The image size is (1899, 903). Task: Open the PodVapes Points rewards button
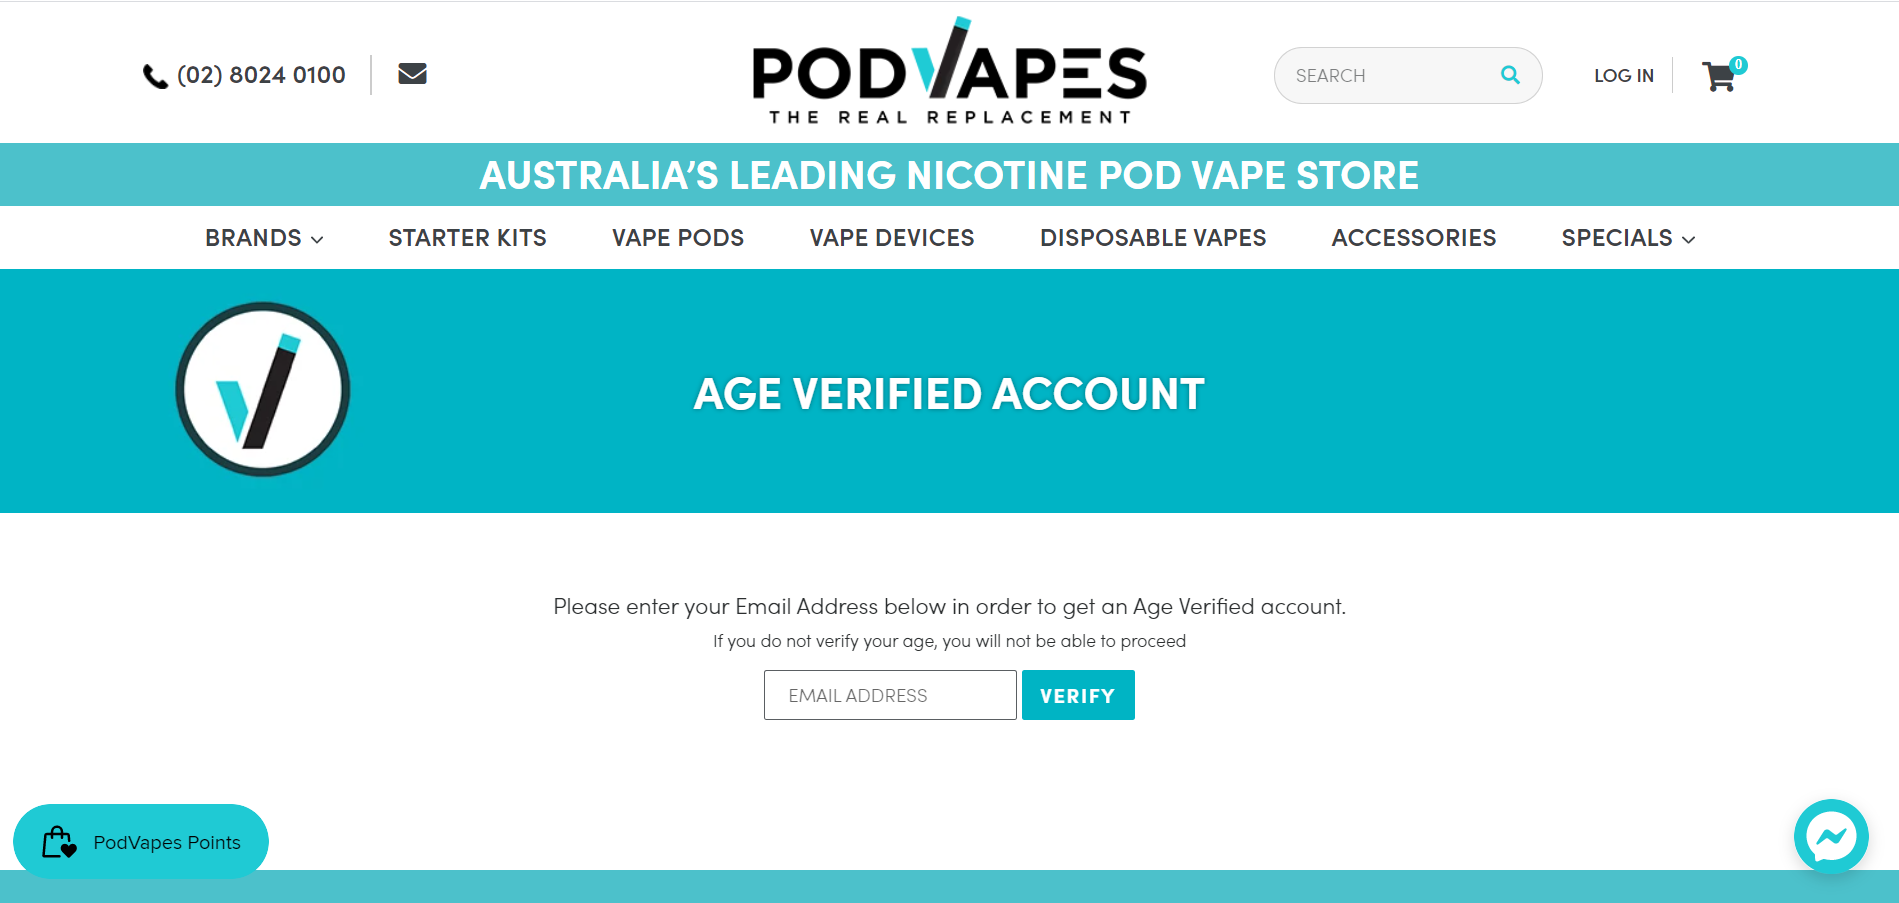tap(141, 842)
